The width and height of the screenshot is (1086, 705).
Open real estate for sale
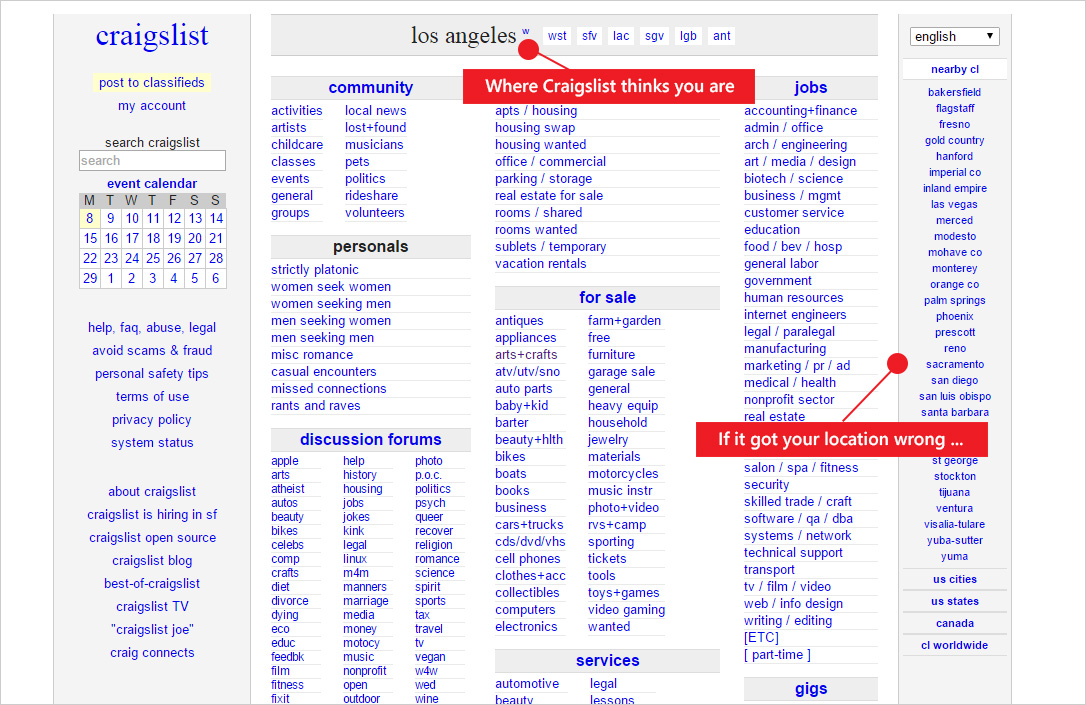point(549,196)
